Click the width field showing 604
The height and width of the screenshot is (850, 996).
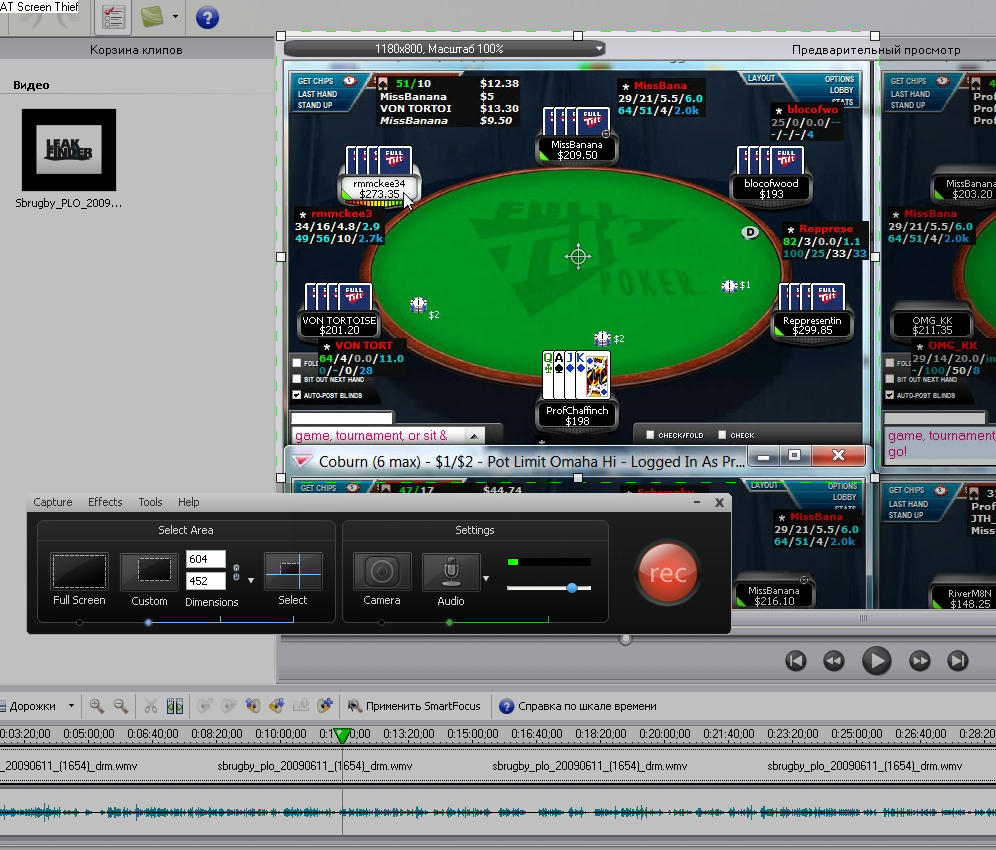205,560
